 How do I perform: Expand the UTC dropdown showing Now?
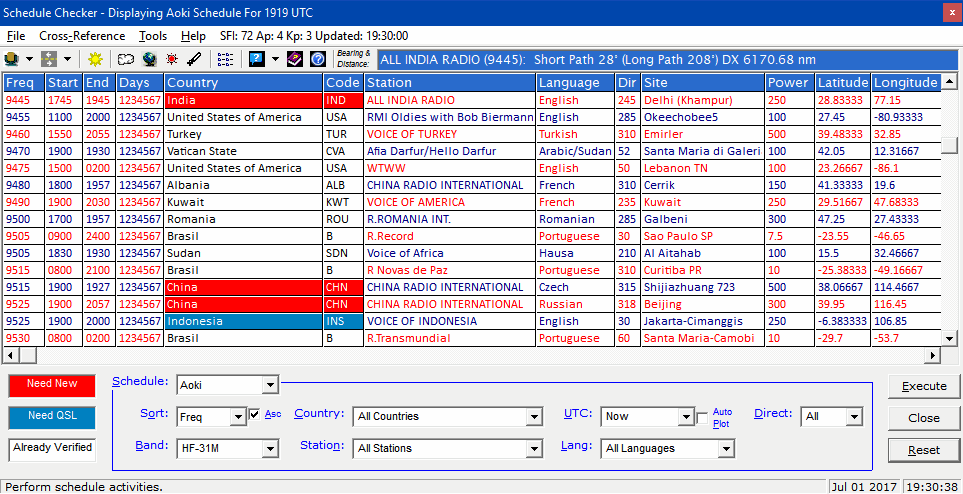pyautogui.click(x=687, y=417)
